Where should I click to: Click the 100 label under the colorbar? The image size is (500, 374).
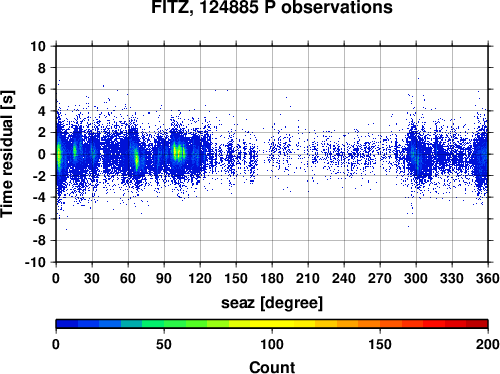tap(272, 344)
